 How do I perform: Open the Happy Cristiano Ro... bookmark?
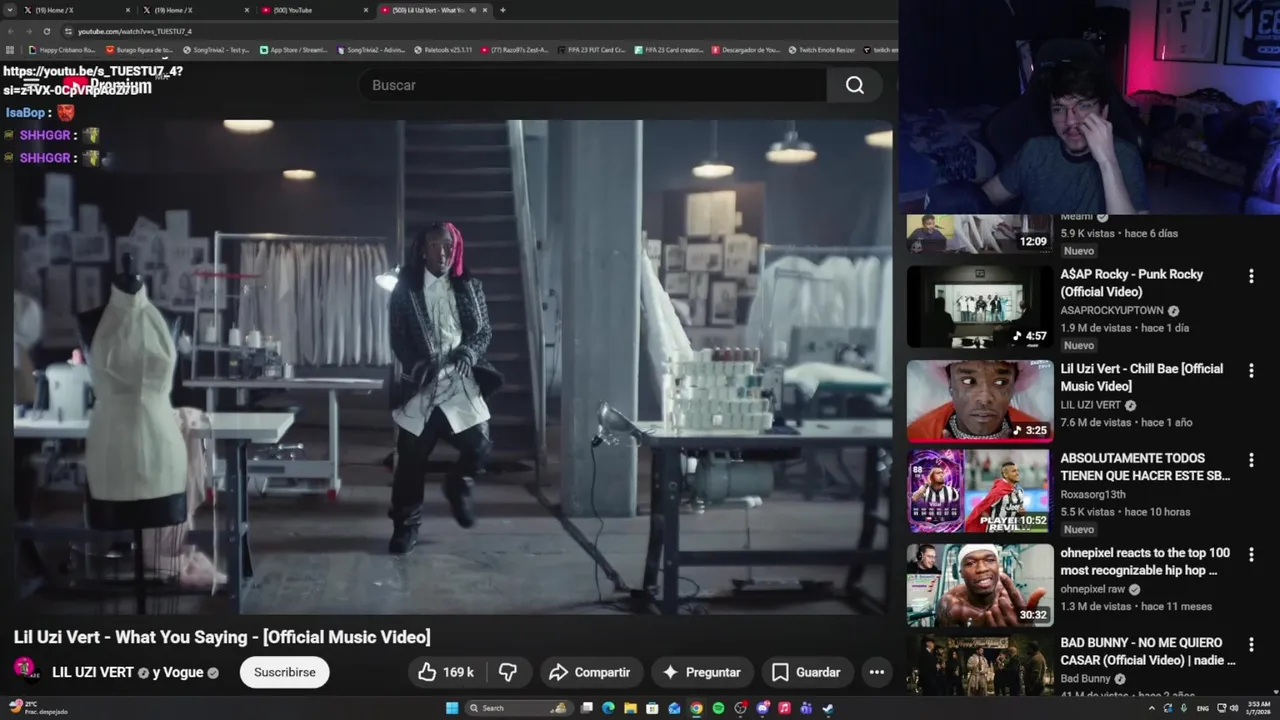coord(62,49)
